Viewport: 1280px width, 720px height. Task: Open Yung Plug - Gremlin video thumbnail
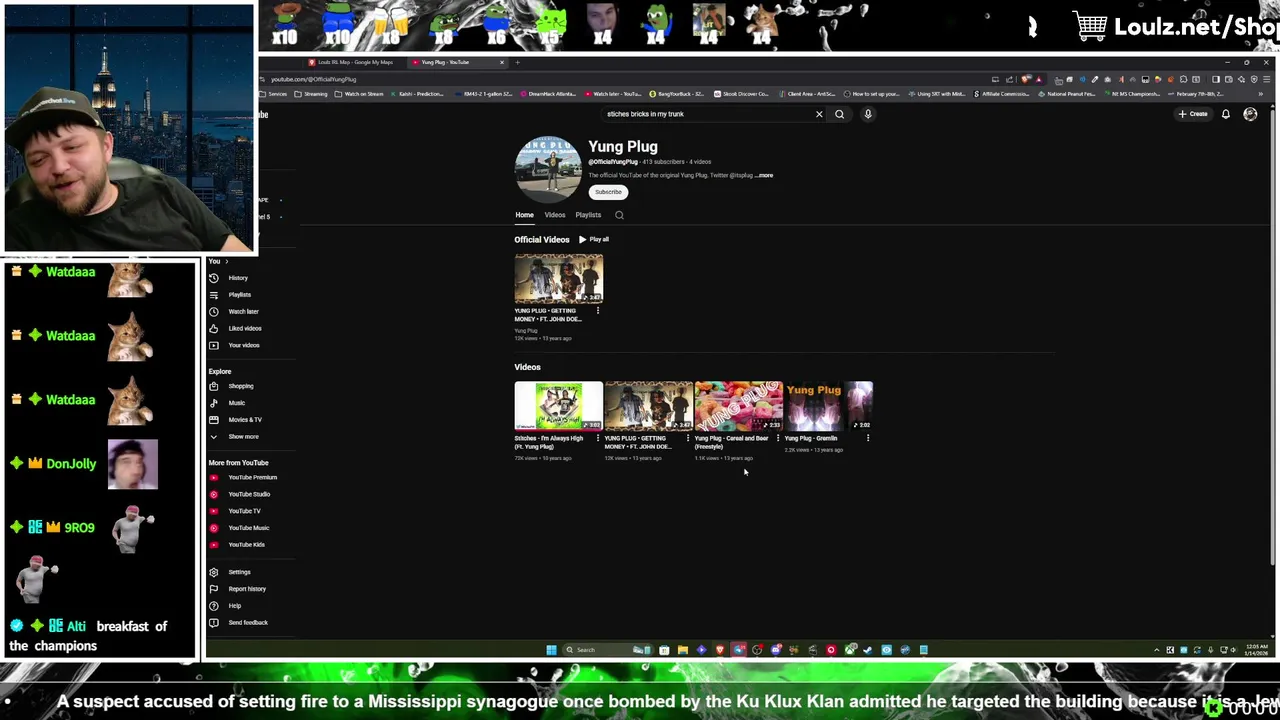tap(829, 405)
